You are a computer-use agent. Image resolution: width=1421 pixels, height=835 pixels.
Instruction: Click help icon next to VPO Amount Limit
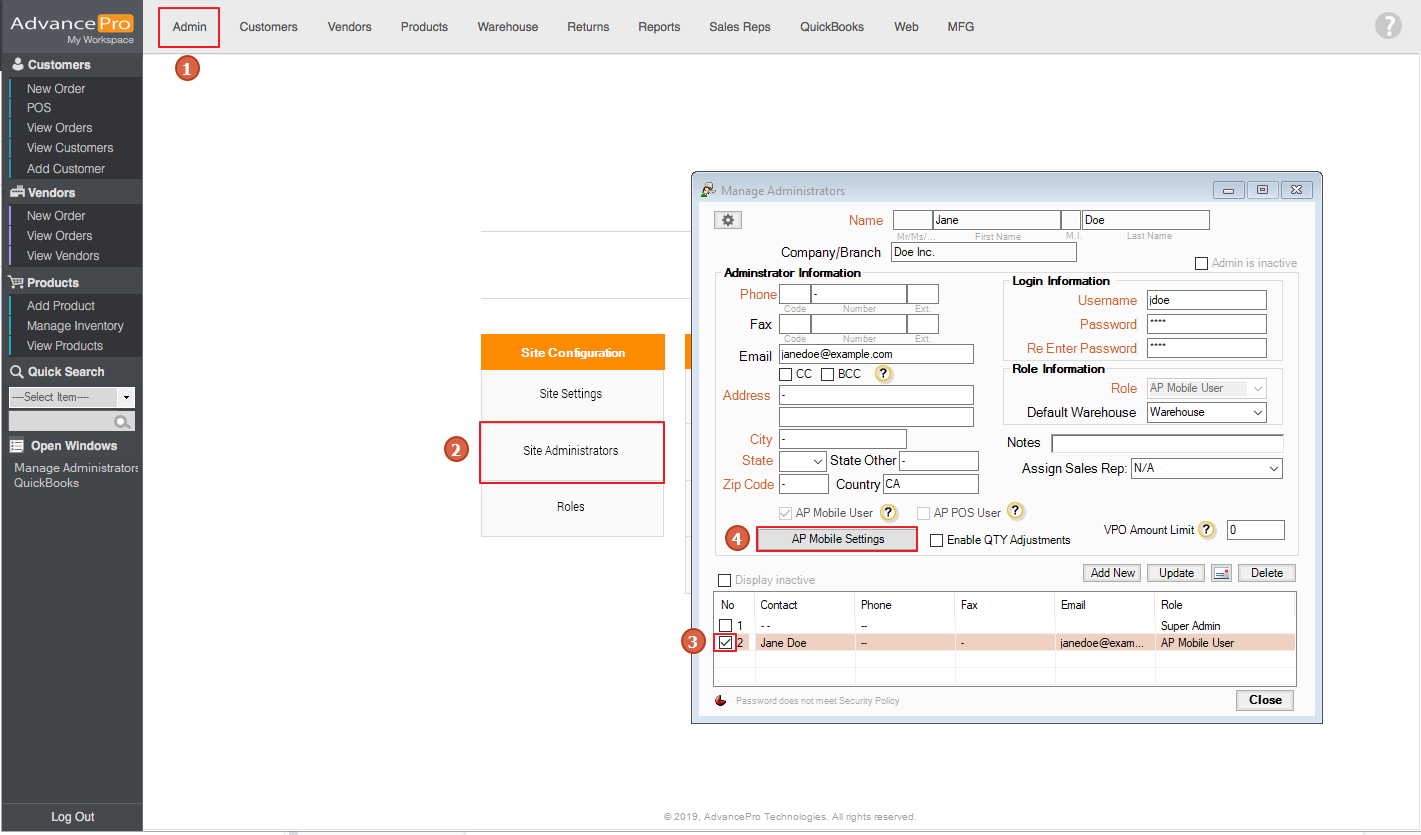click(x=1207, y=530)
